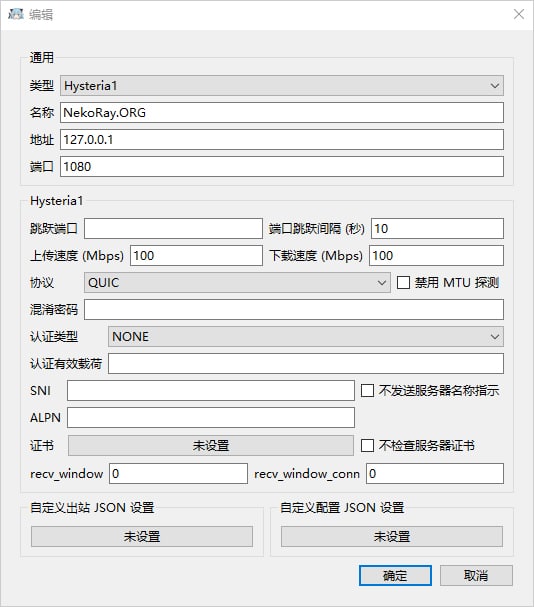Enable the 禁用 MTU 探测 checkbox
Screen dimensions: 534x607
403,283
